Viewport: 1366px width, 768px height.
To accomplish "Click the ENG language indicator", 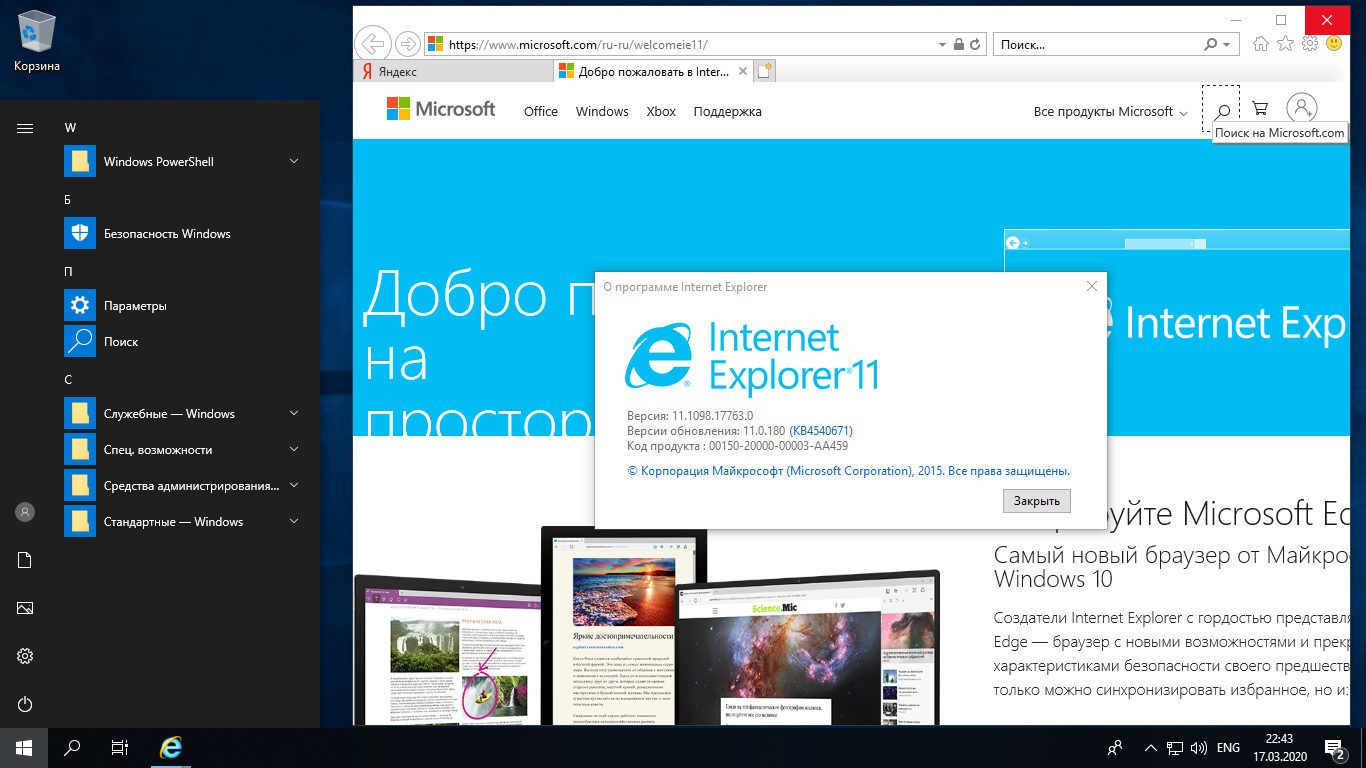I will click(x=1228, y=748).
